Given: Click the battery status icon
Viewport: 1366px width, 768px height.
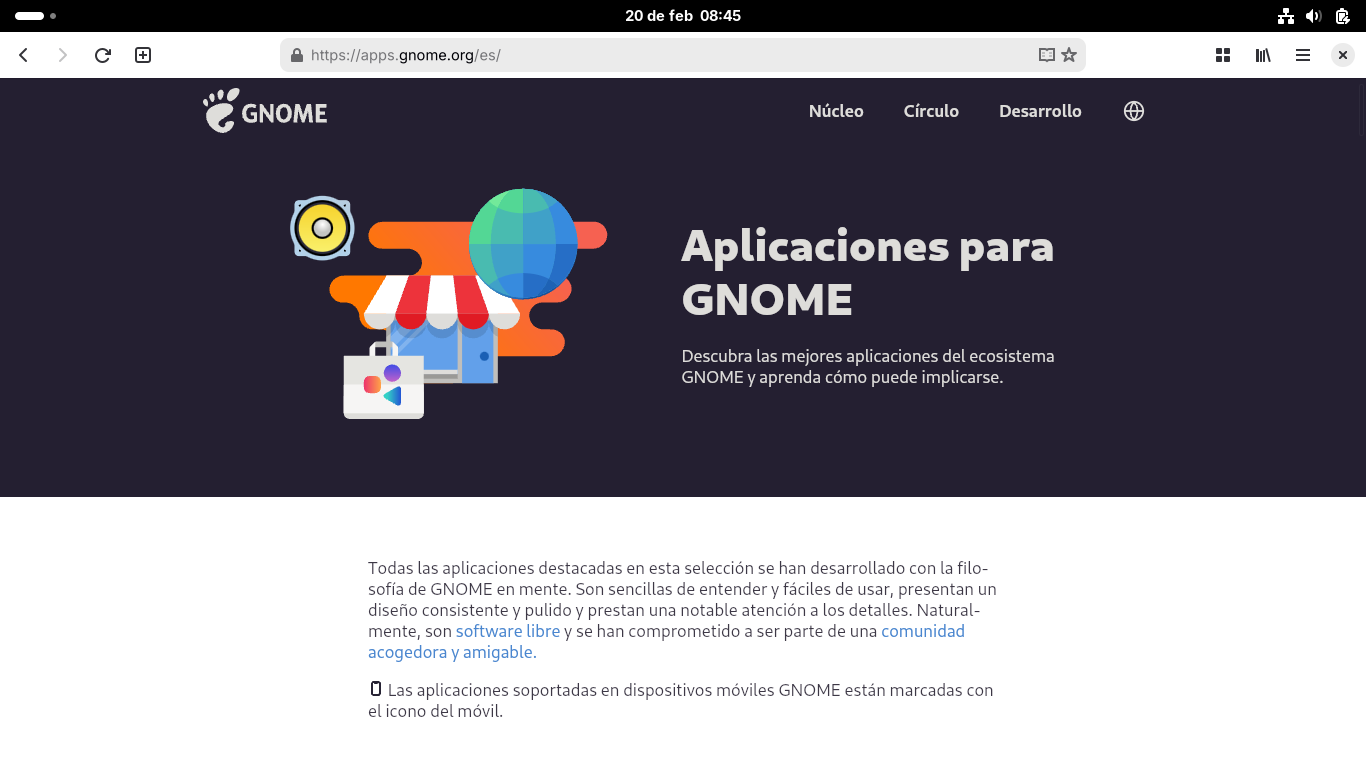Looking at the screenshot, I should 1343,16.
